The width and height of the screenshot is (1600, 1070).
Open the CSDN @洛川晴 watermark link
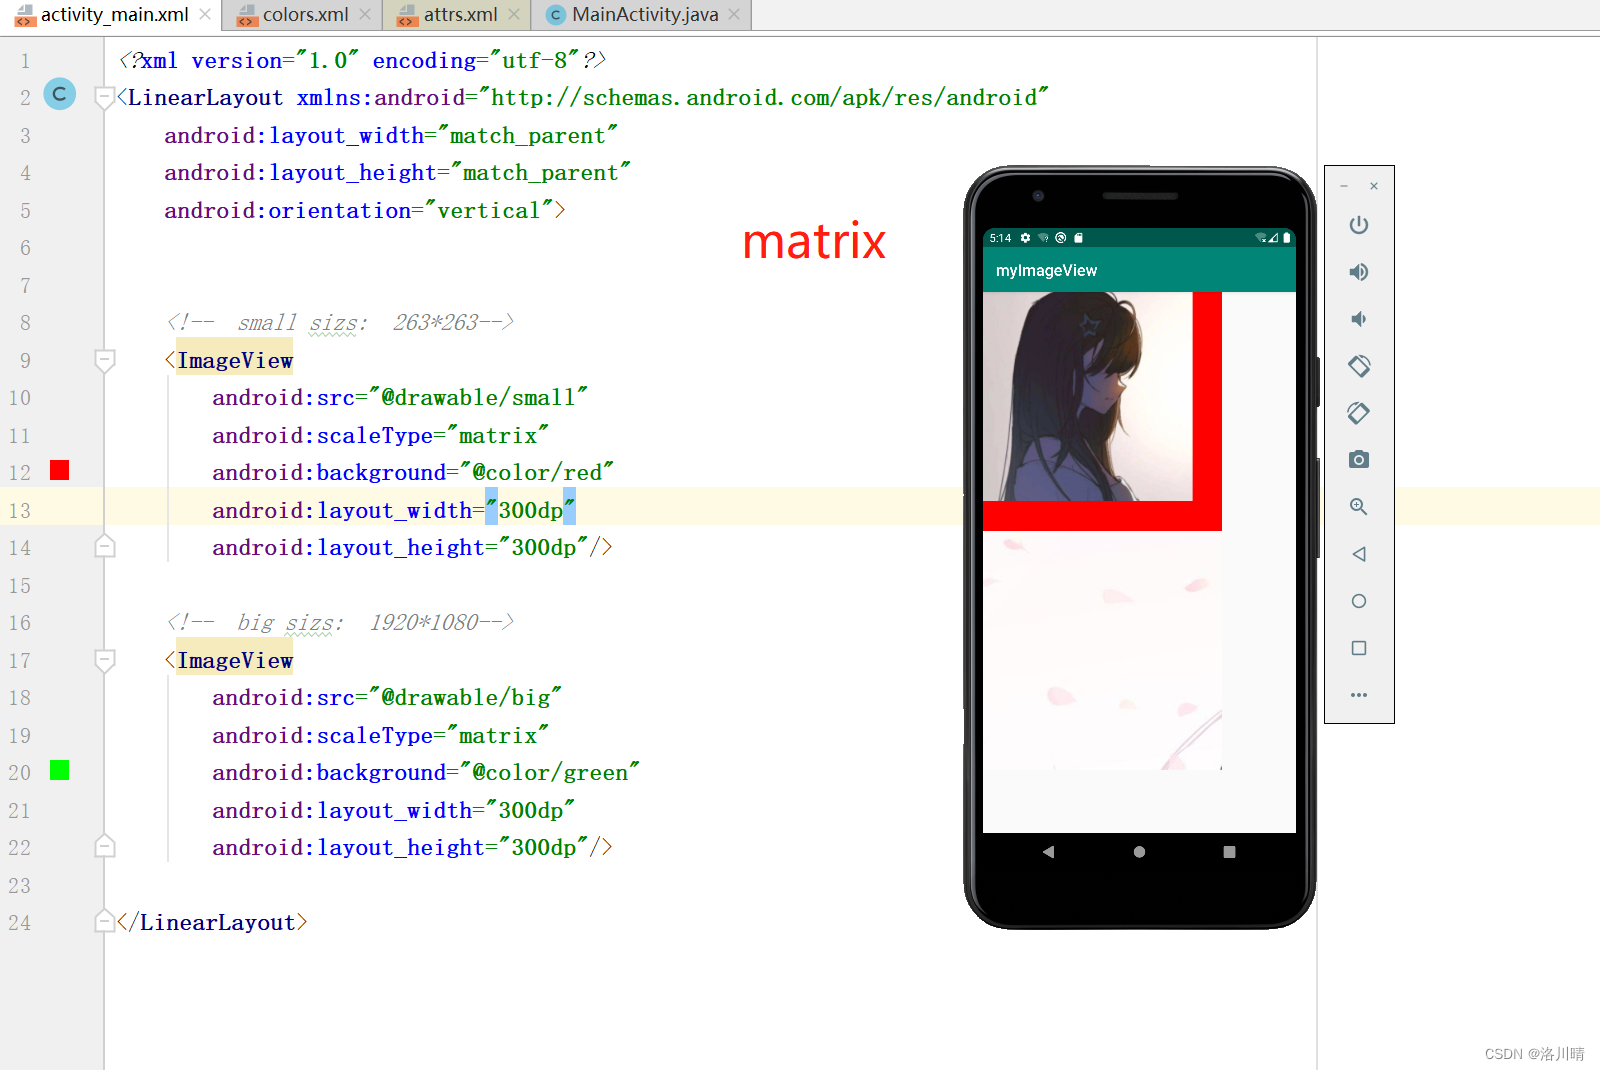tap(1533, 1053)
